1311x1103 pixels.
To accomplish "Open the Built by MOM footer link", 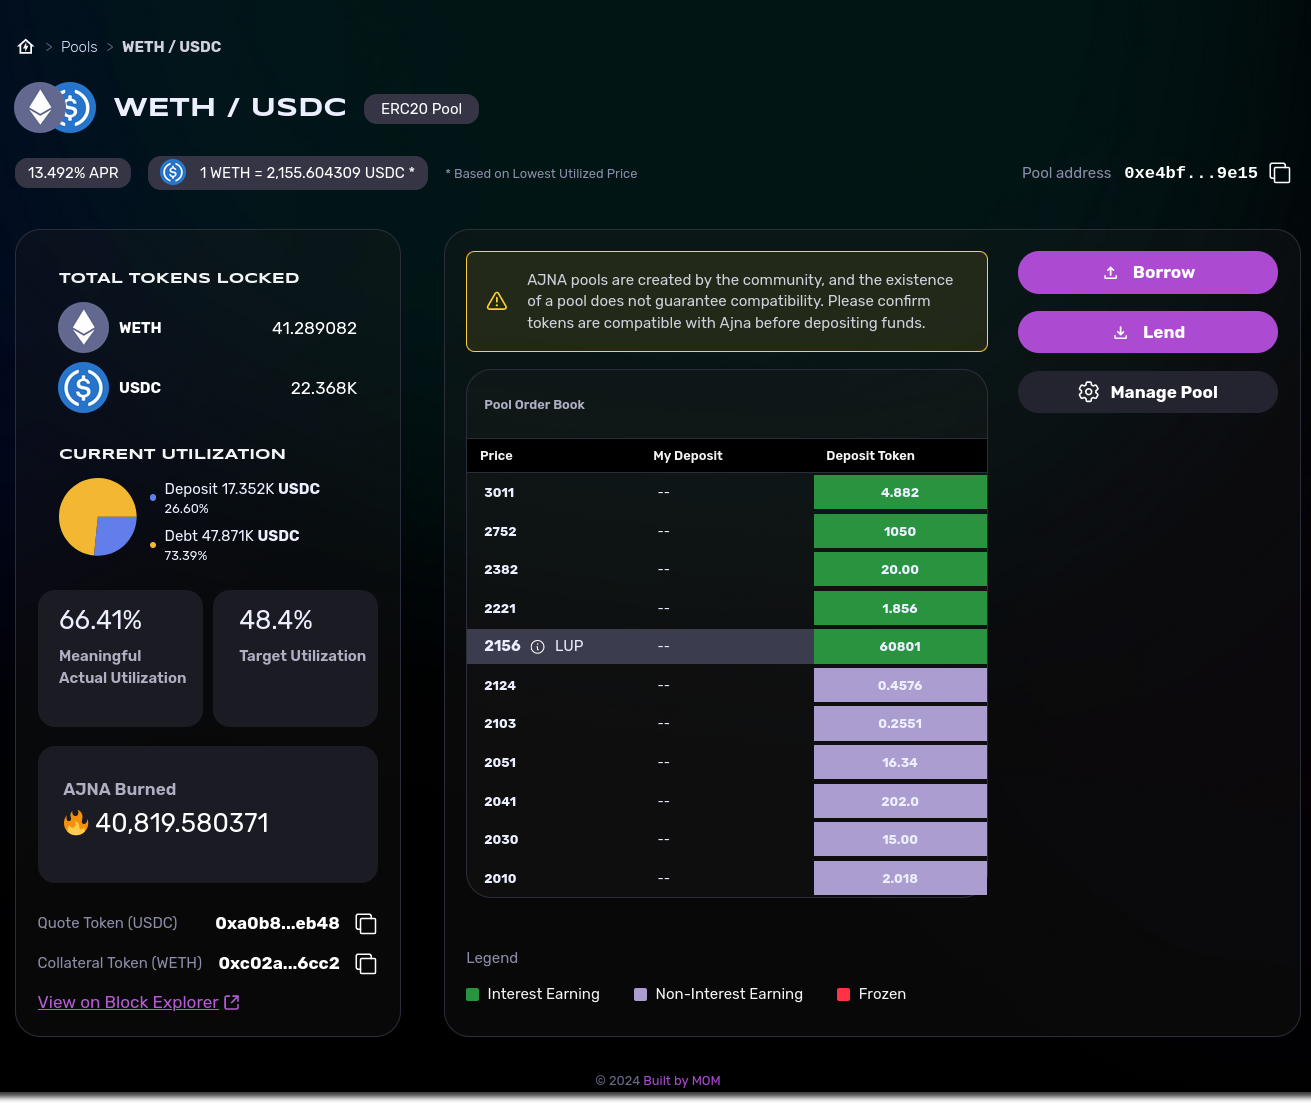I will [x=682, y=1081].
